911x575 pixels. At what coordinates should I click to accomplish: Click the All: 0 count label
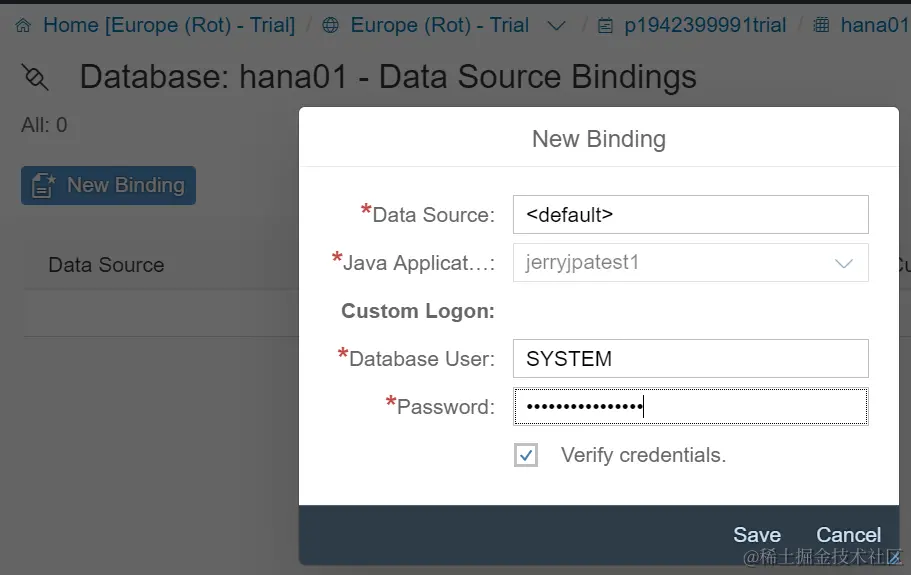[44, 125]
